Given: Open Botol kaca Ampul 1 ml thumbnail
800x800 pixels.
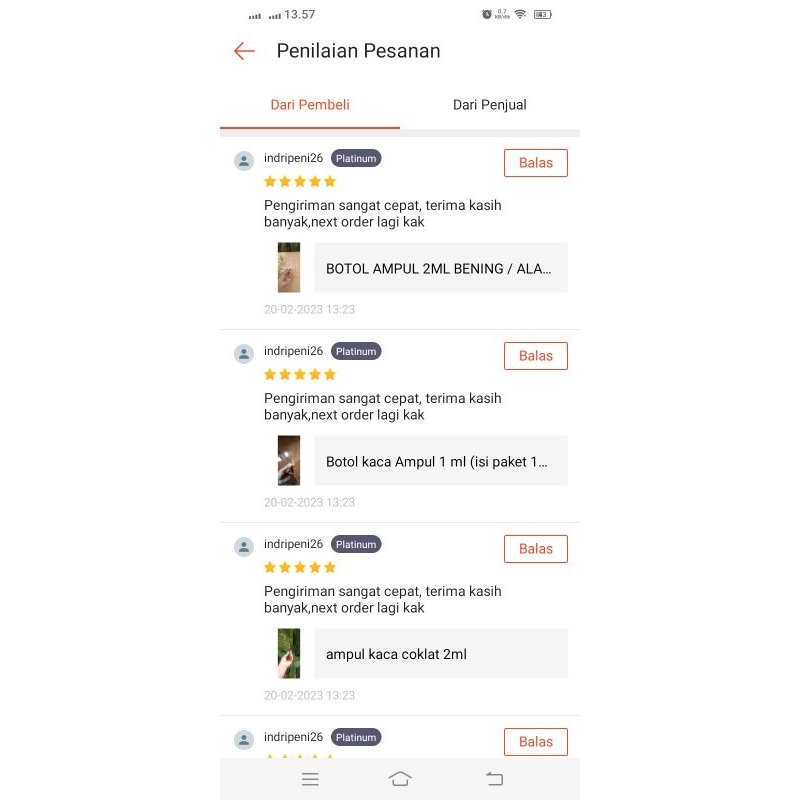Looking at the screenshot, I should [x=289, y=461].
